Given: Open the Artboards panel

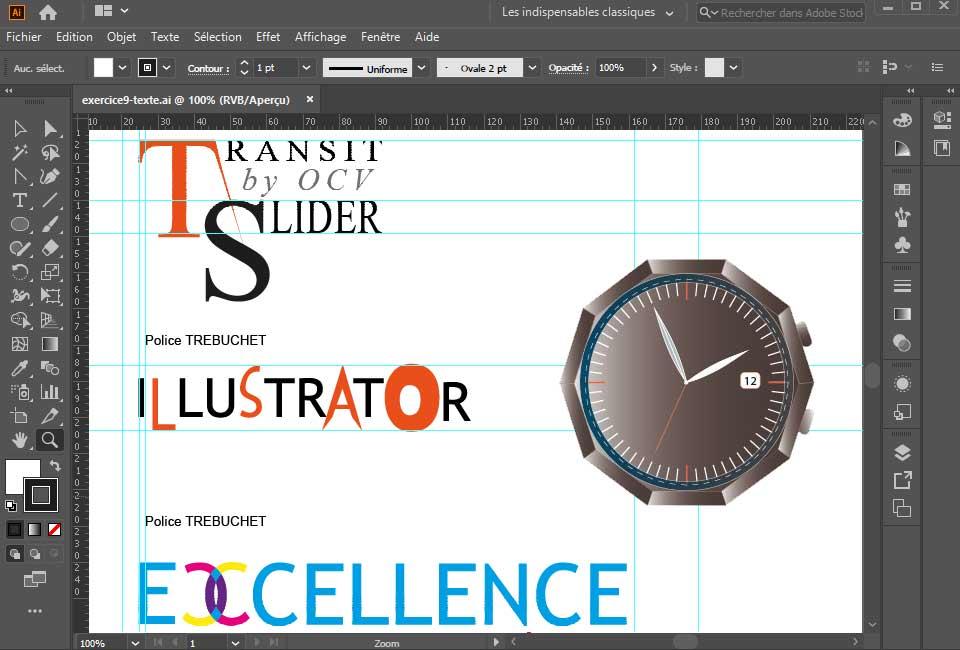Looking at the screenshot, I should tap(902, 508).
